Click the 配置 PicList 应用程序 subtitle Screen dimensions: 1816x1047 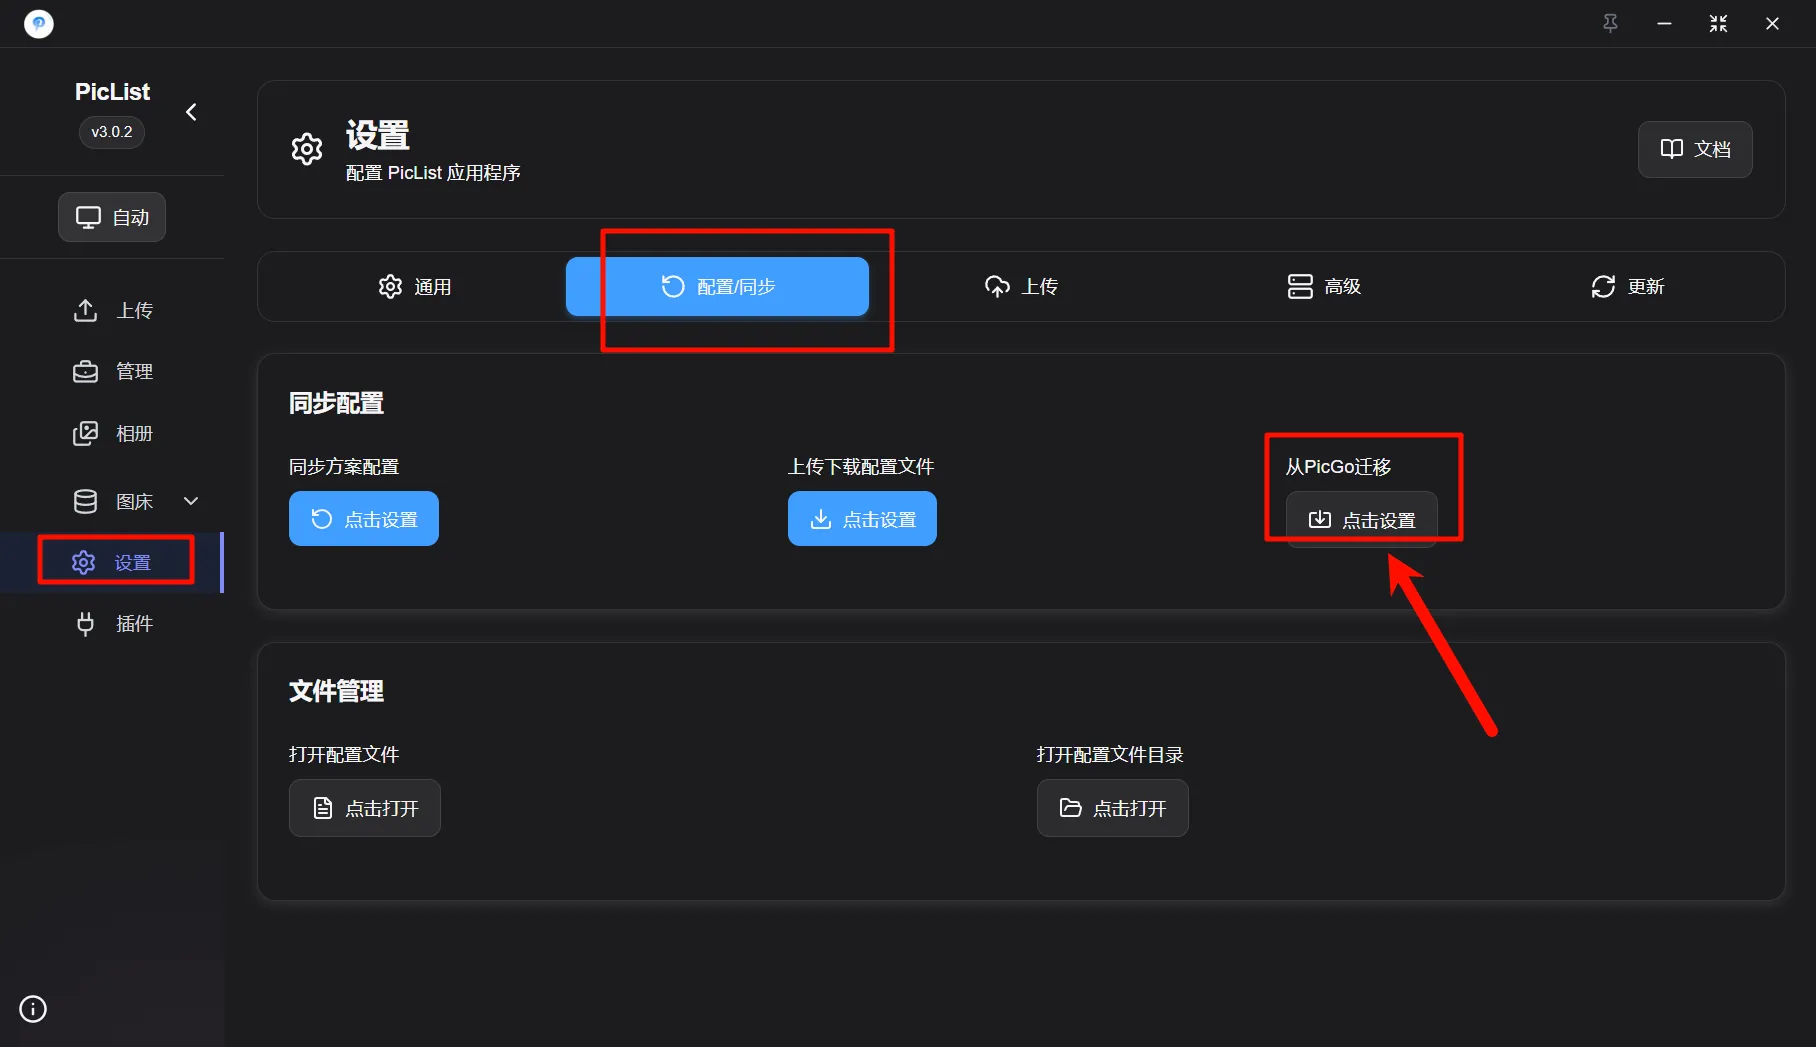433,173
